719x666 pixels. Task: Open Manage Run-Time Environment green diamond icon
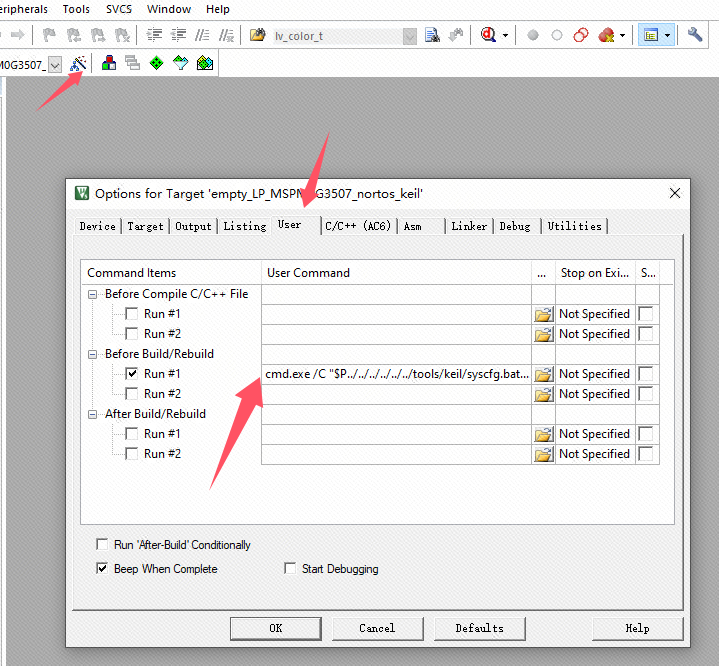156,63
